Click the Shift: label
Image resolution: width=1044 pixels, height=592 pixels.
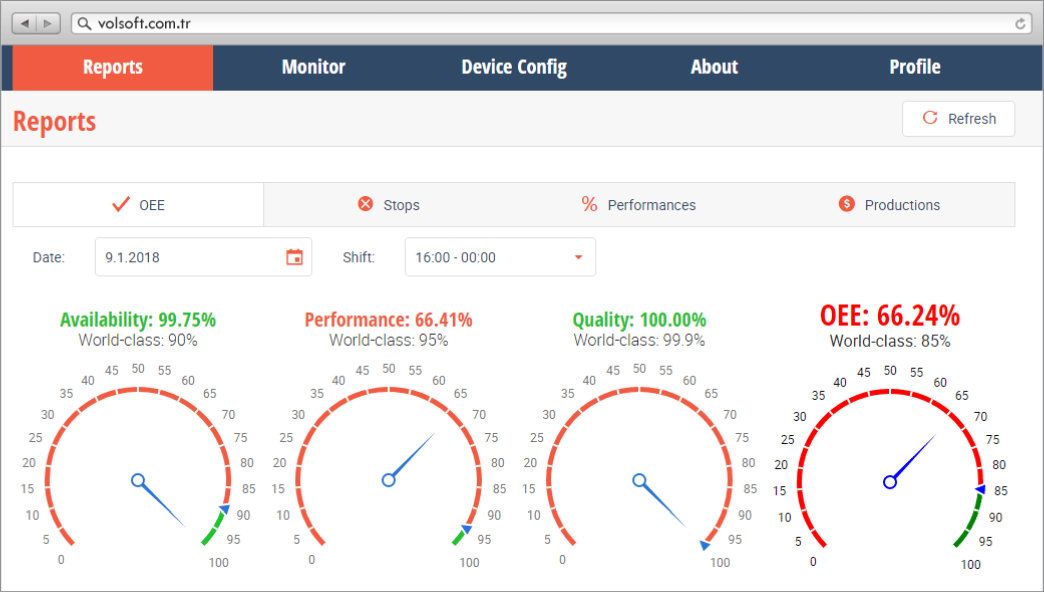358,258
